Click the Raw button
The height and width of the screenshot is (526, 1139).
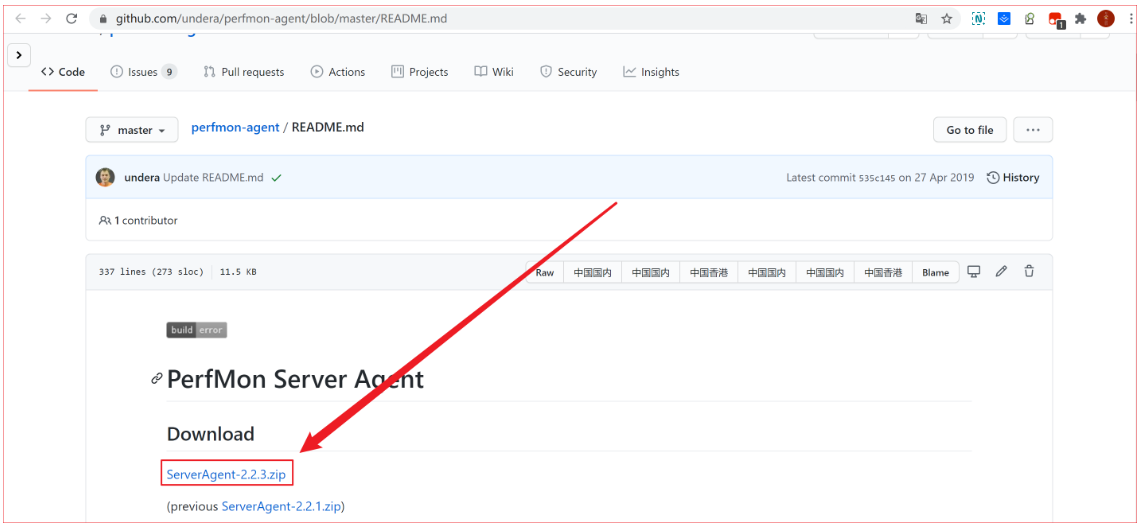point(545,272)
